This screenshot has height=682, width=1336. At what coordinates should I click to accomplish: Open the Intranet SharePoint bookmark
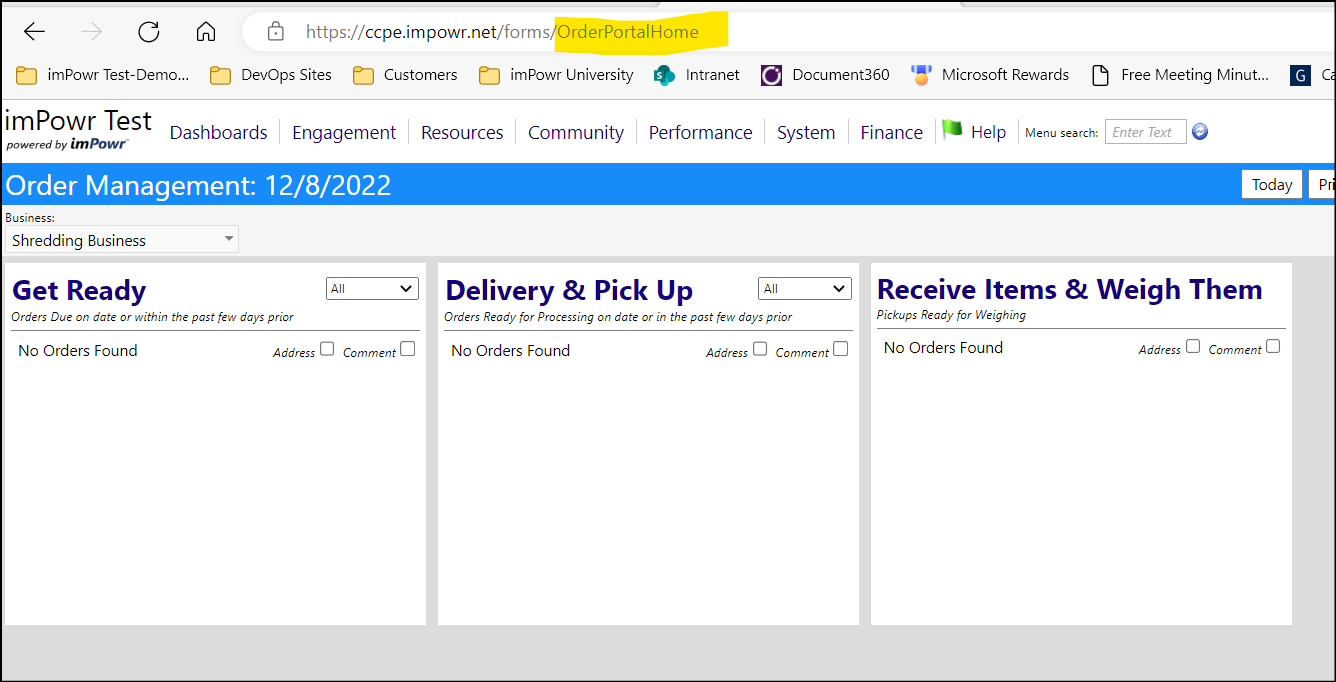[x=697, y=75]
